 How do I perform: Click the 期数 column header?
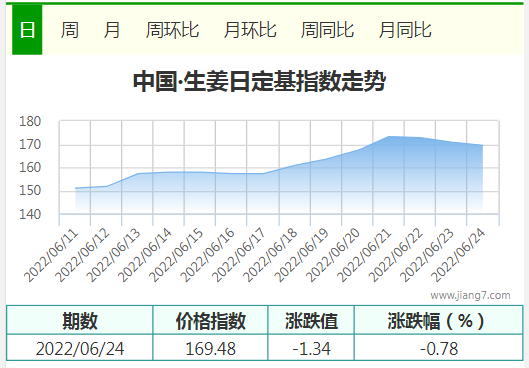pyautogui.click(x=80, y=320)
